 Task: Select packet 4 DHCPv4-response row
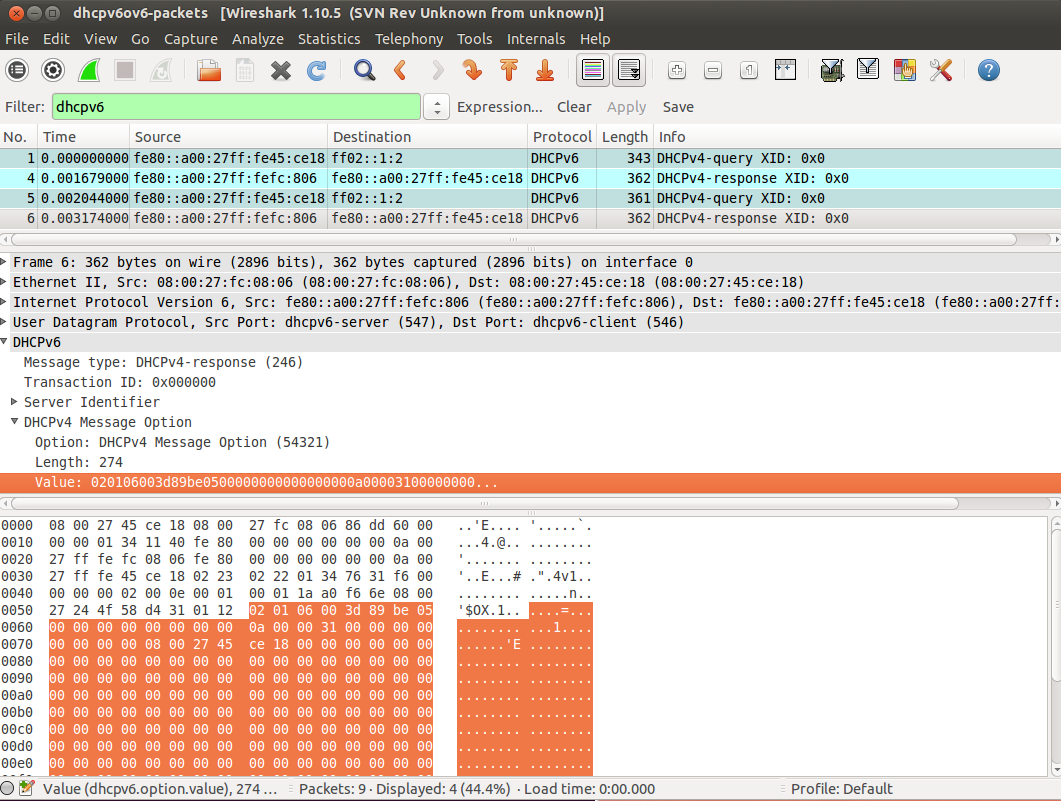530,179
